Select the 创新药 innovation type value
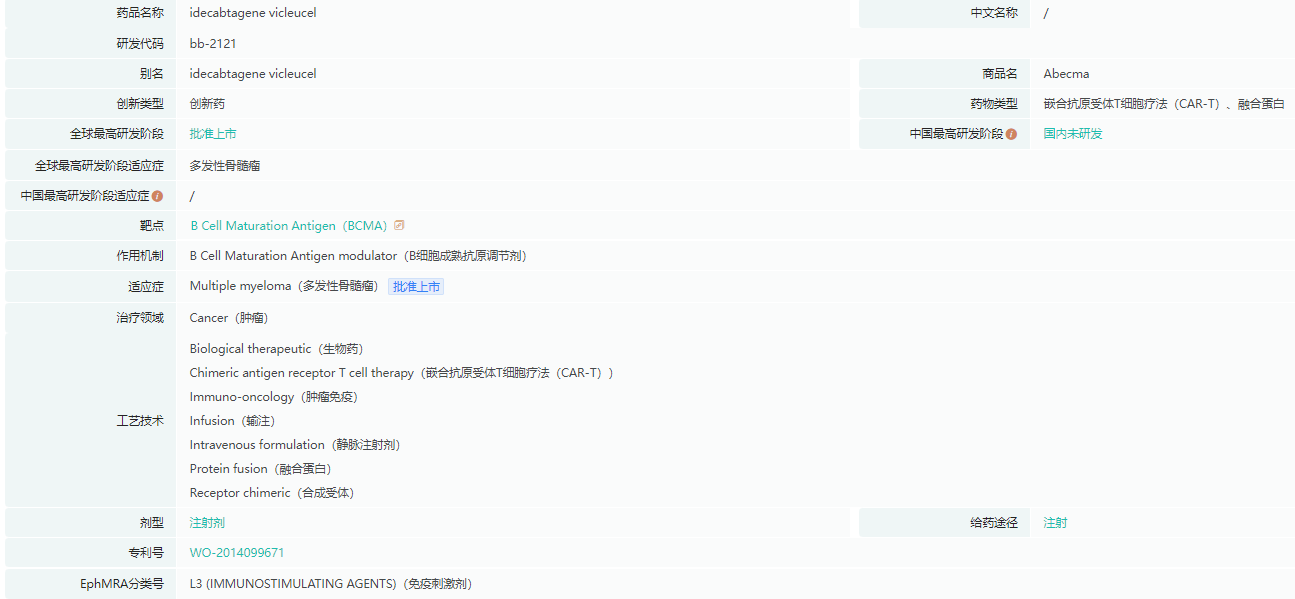This screenshot has width=1295, height=599. point(207,104)
